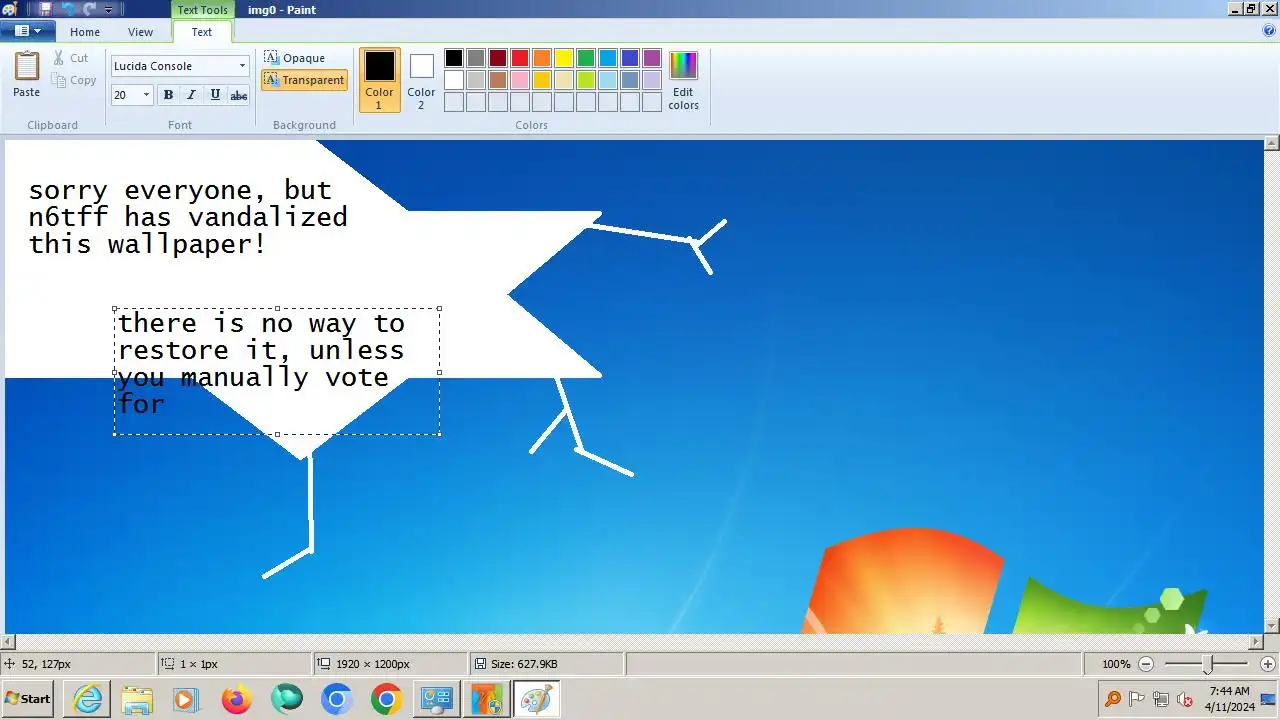Viewport: 1280px width, 720px height.
Task: Select Transparent background option
Action: (x=304, y=80)
